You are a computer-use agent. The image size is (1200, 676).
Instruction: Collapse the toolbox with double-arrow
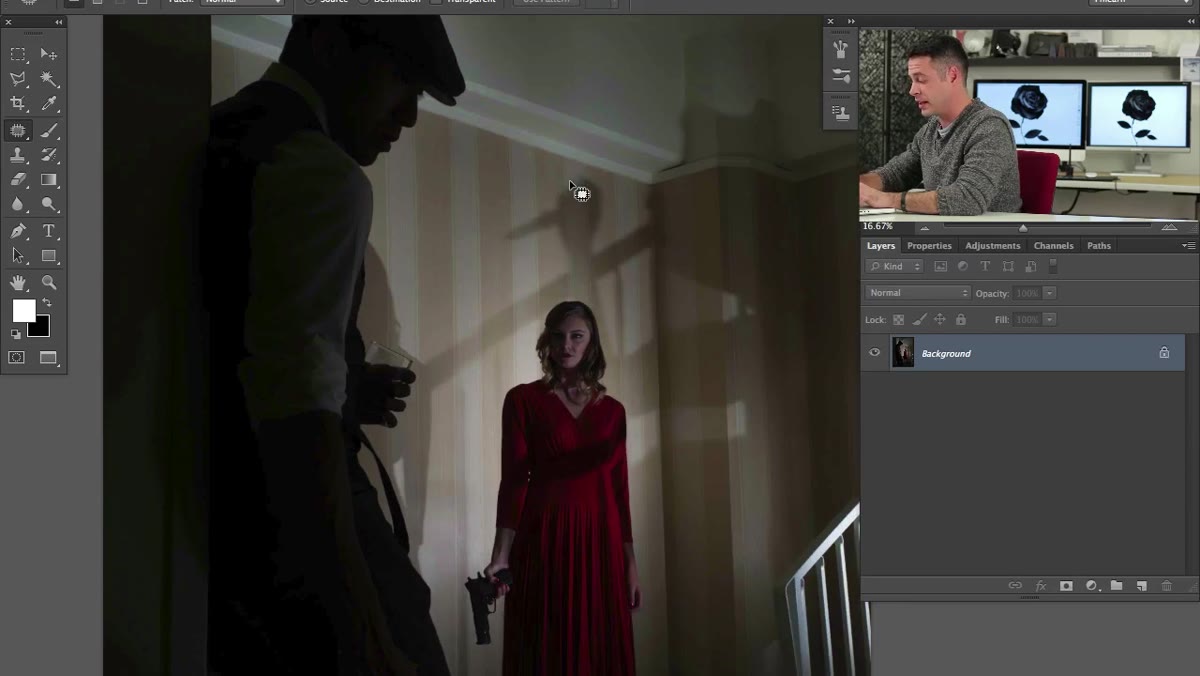tap(58, 22)
